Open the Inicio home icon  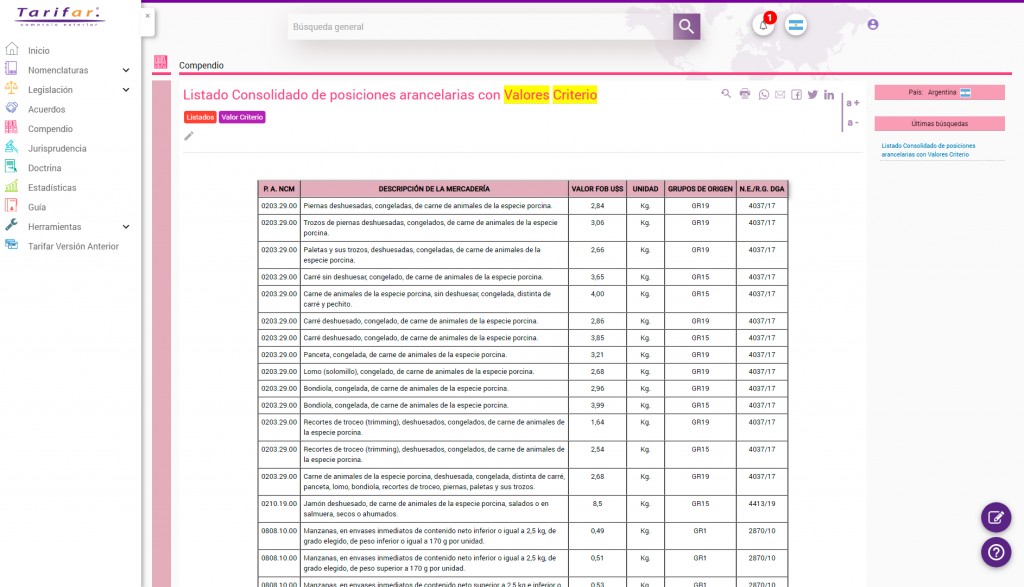[11, 49]
